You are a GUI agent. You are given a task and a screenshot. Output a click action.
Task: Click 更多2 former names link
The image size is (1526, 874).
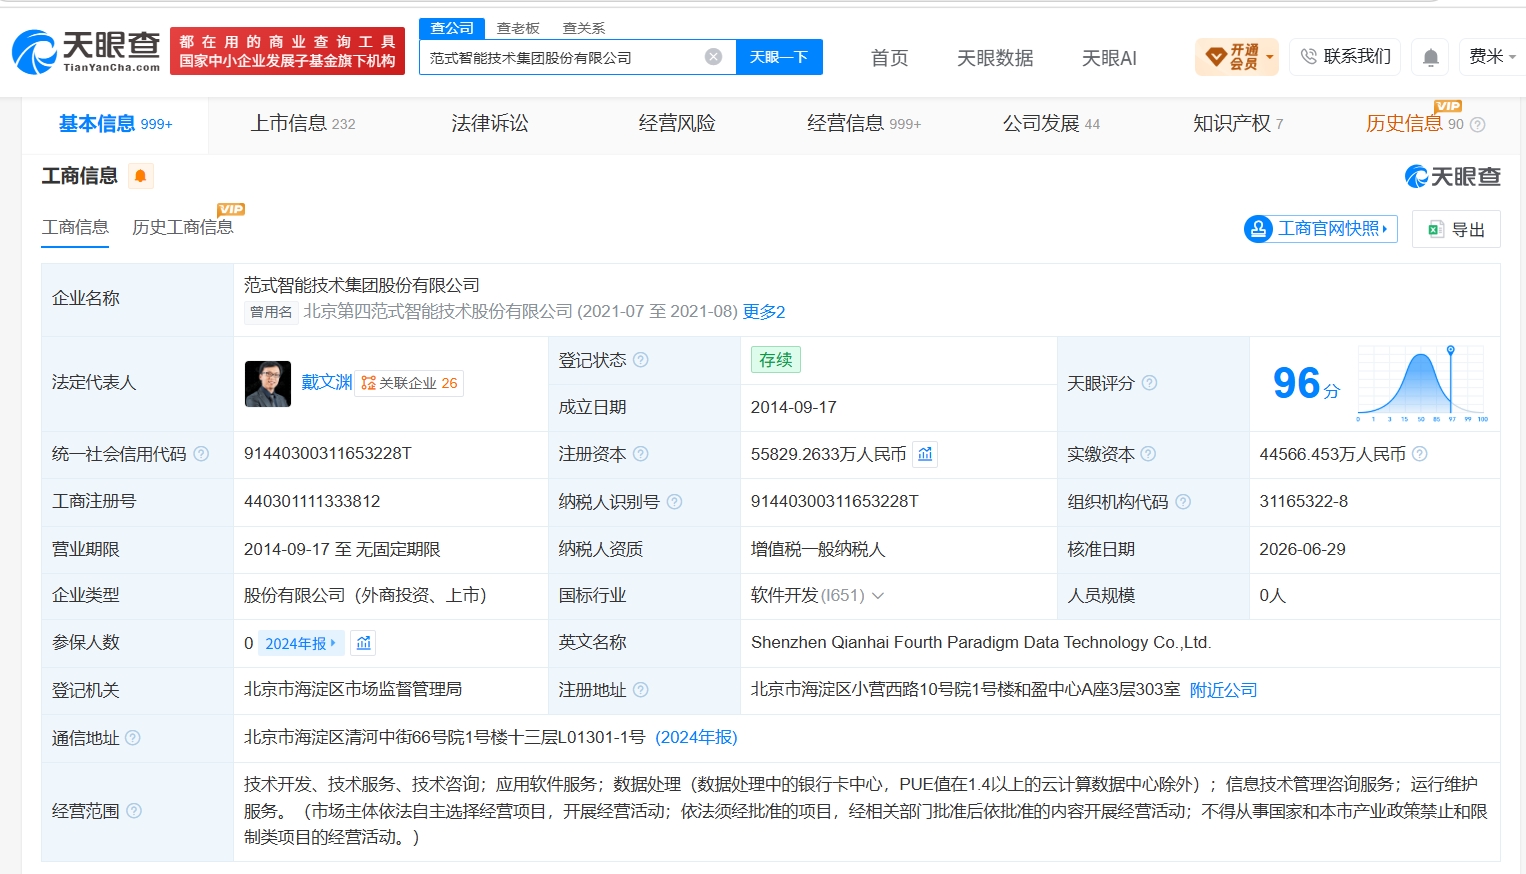tap(764, 312)
